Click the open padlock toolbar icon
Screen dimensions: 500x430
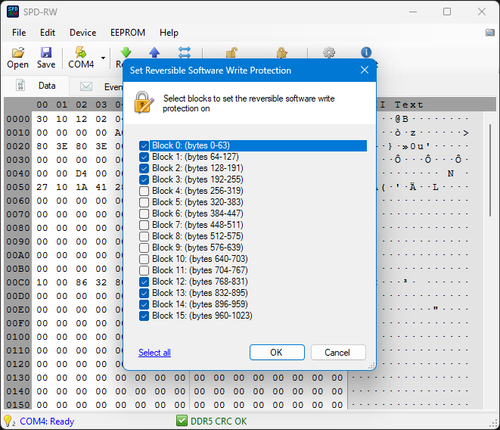[x=231, y=53]
